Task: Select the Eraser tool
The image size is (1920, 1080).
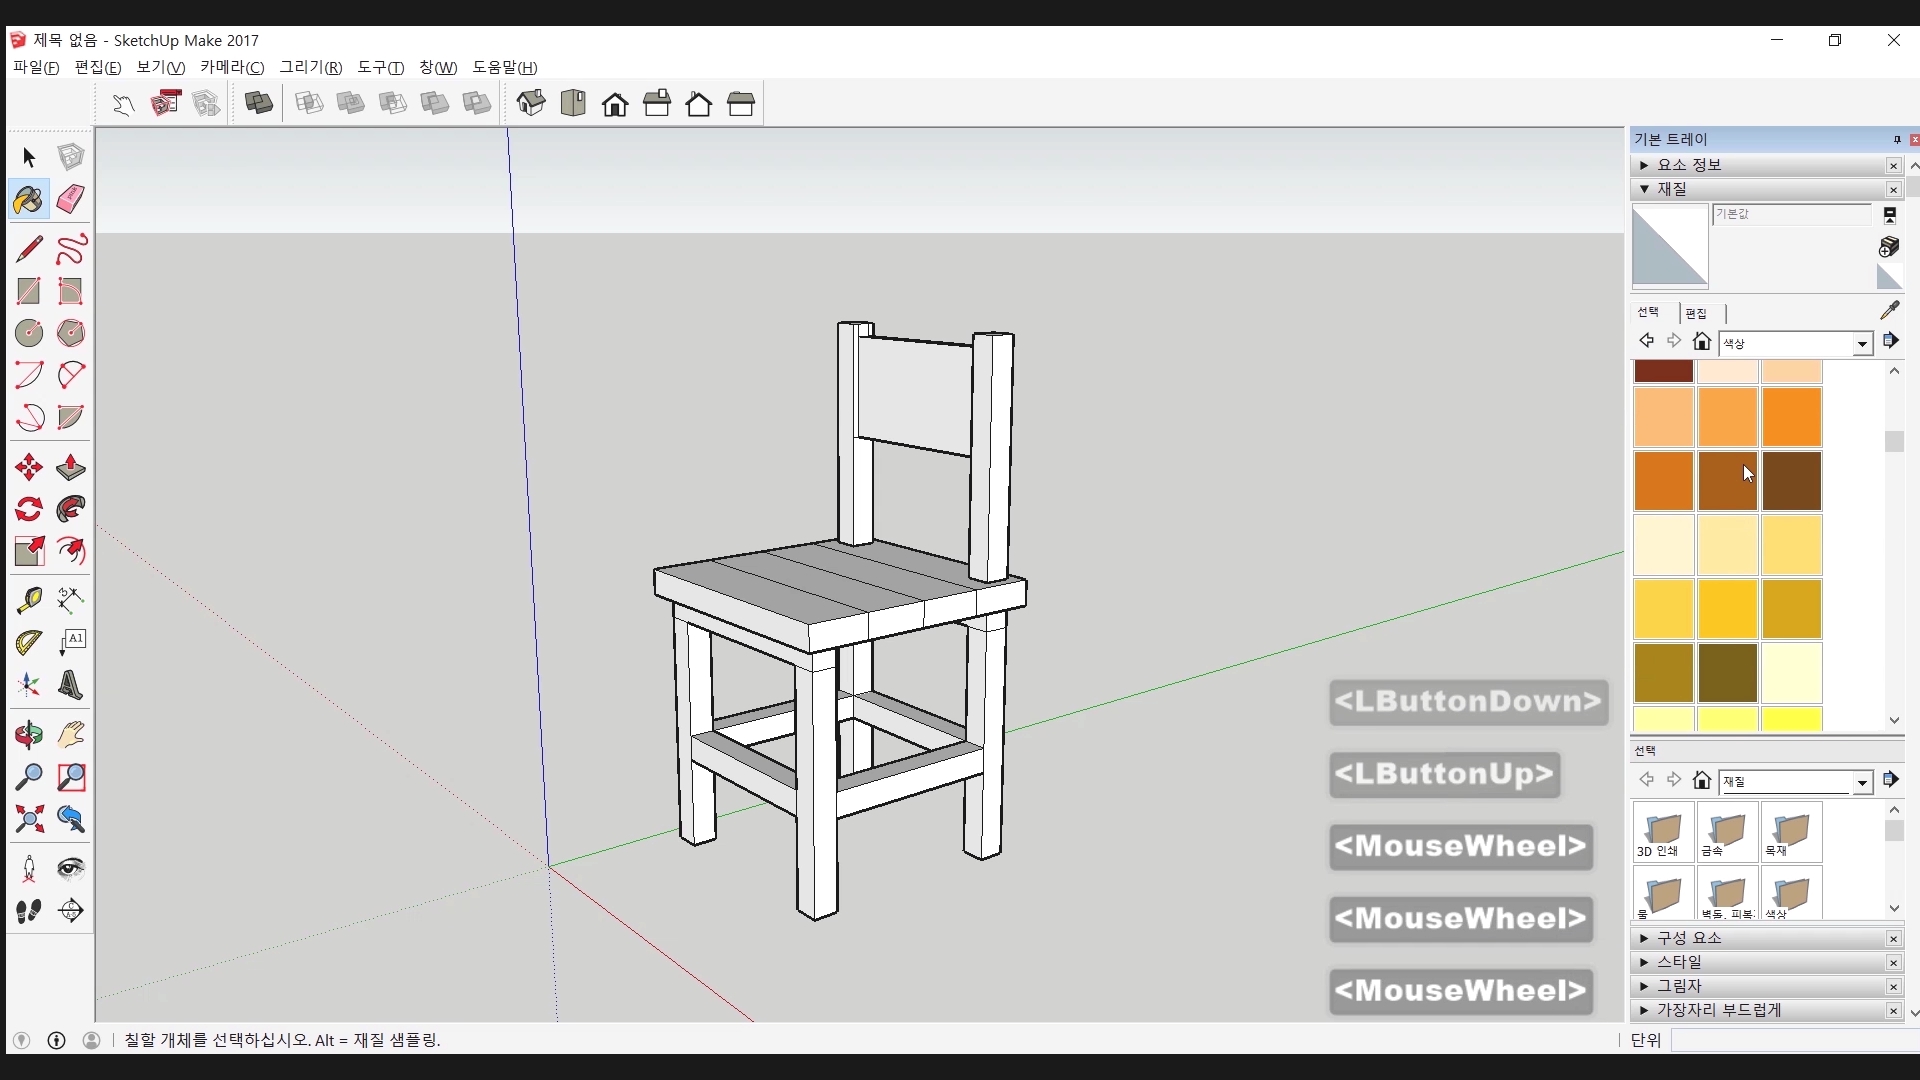Action: 70,199
